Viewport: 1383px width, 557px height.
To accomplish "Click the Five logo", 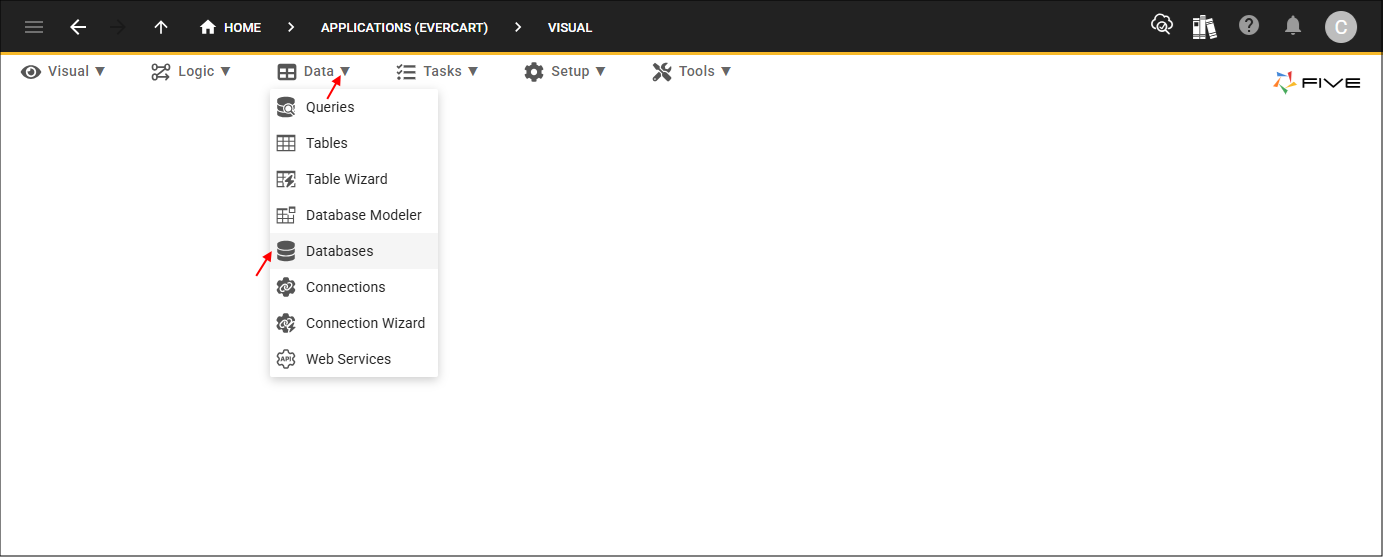I will 1316,83.
